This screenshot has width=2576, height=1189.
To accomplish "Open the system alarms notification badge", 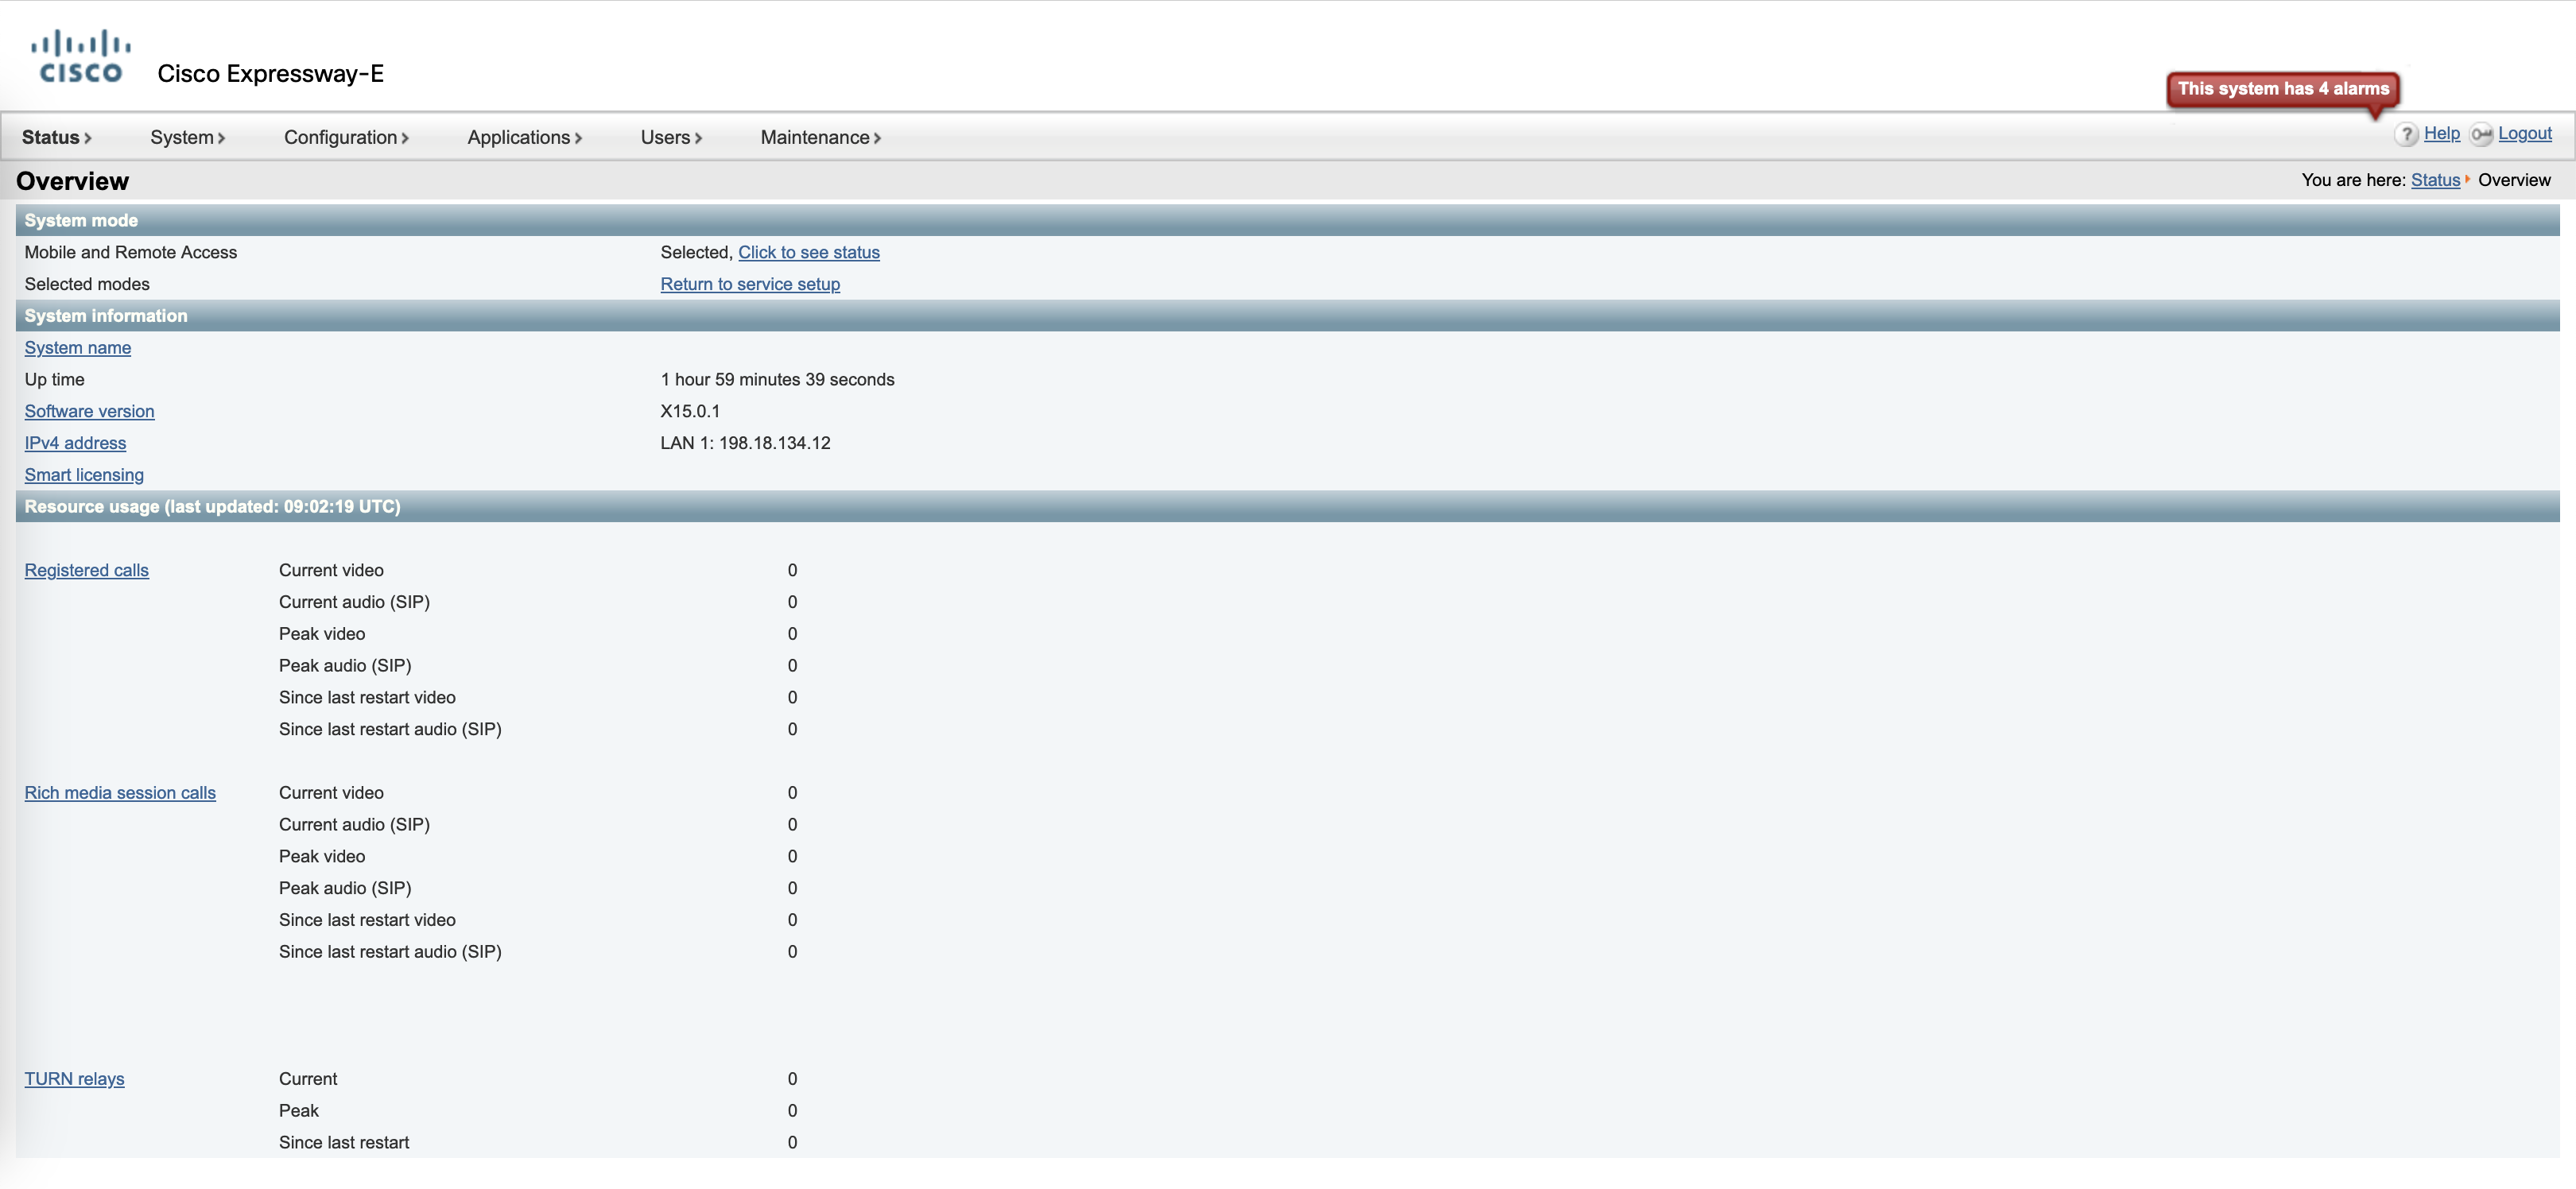I will 2282,89.
